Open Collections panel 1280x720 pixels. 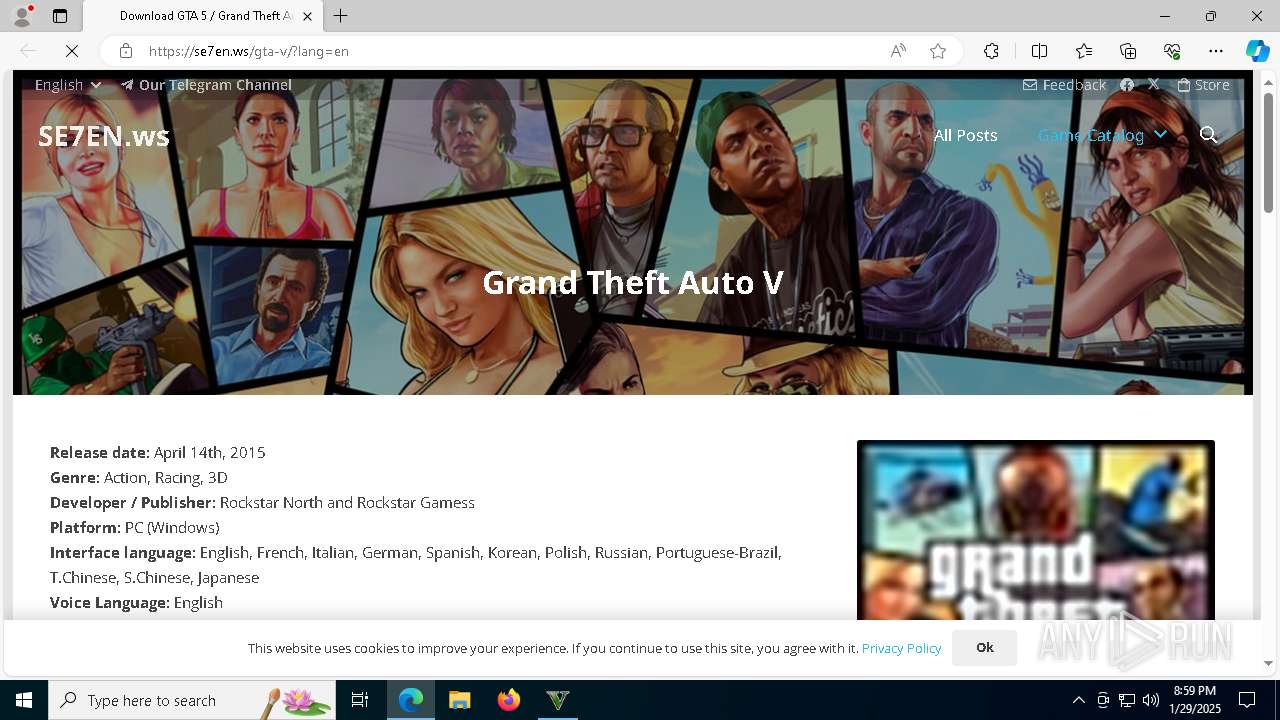click(1128, 51)
